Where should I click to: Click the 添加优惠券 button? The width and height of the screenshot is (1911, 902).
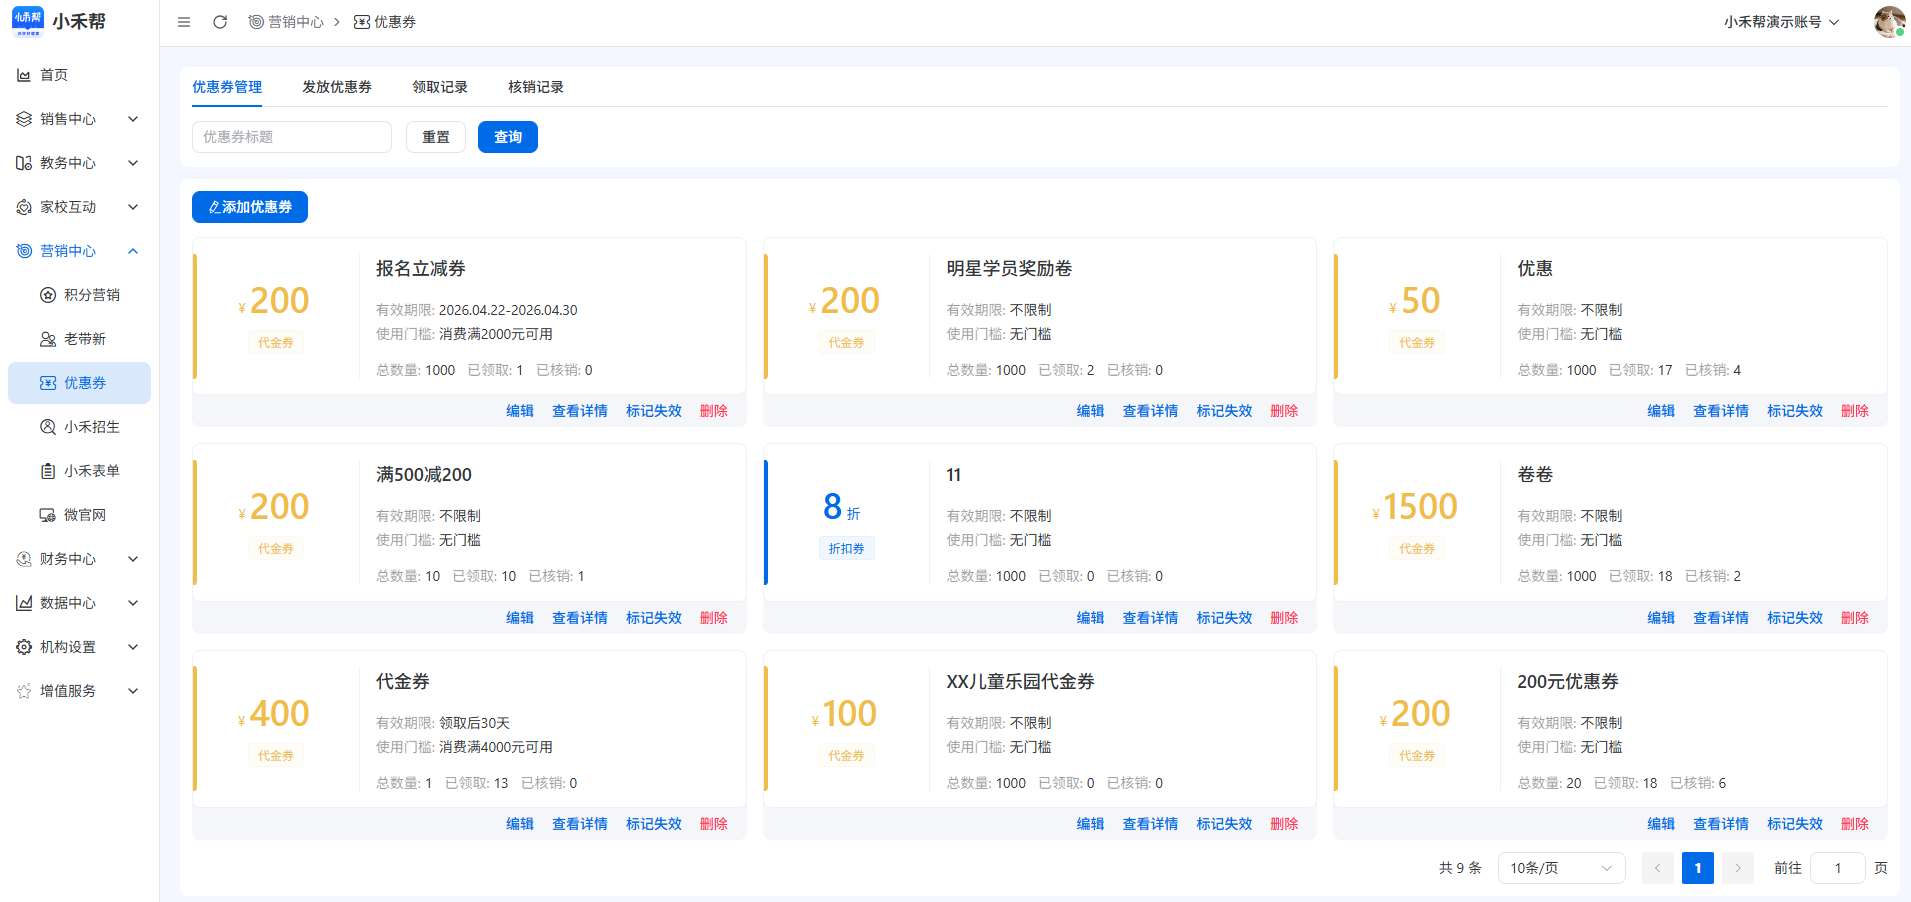click(x=250, y=207)
